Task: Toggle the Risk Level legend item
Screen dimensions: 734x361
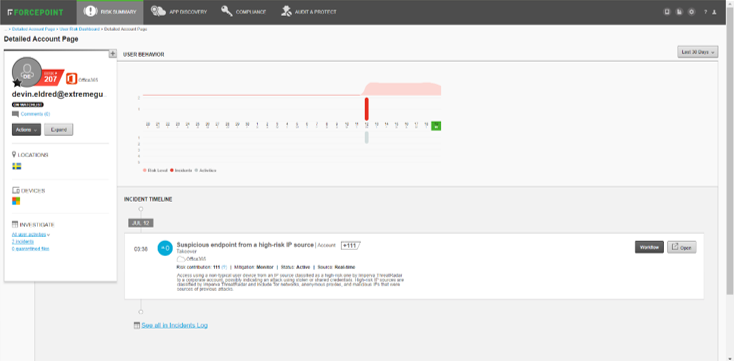Action: [154, 170]
